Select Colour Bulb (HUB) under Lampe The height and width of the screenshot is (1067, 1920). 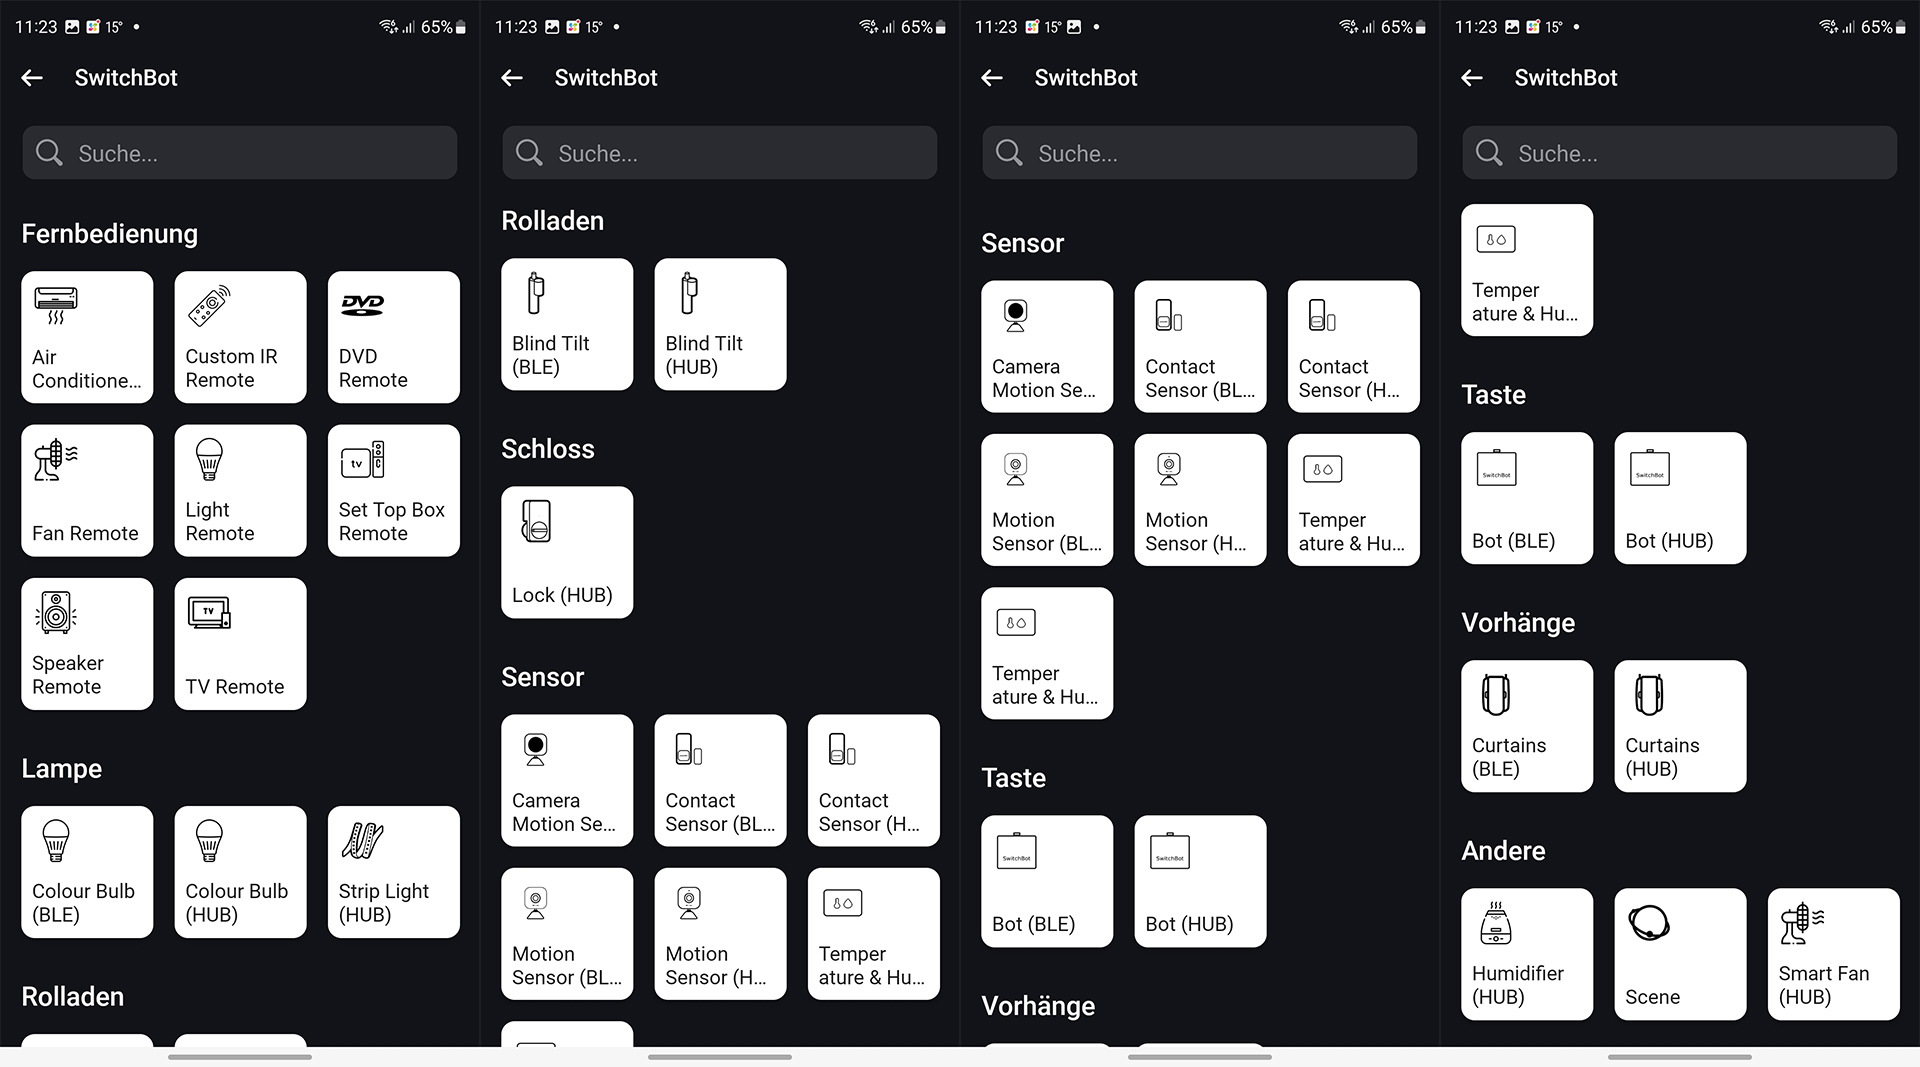(240, 872)
